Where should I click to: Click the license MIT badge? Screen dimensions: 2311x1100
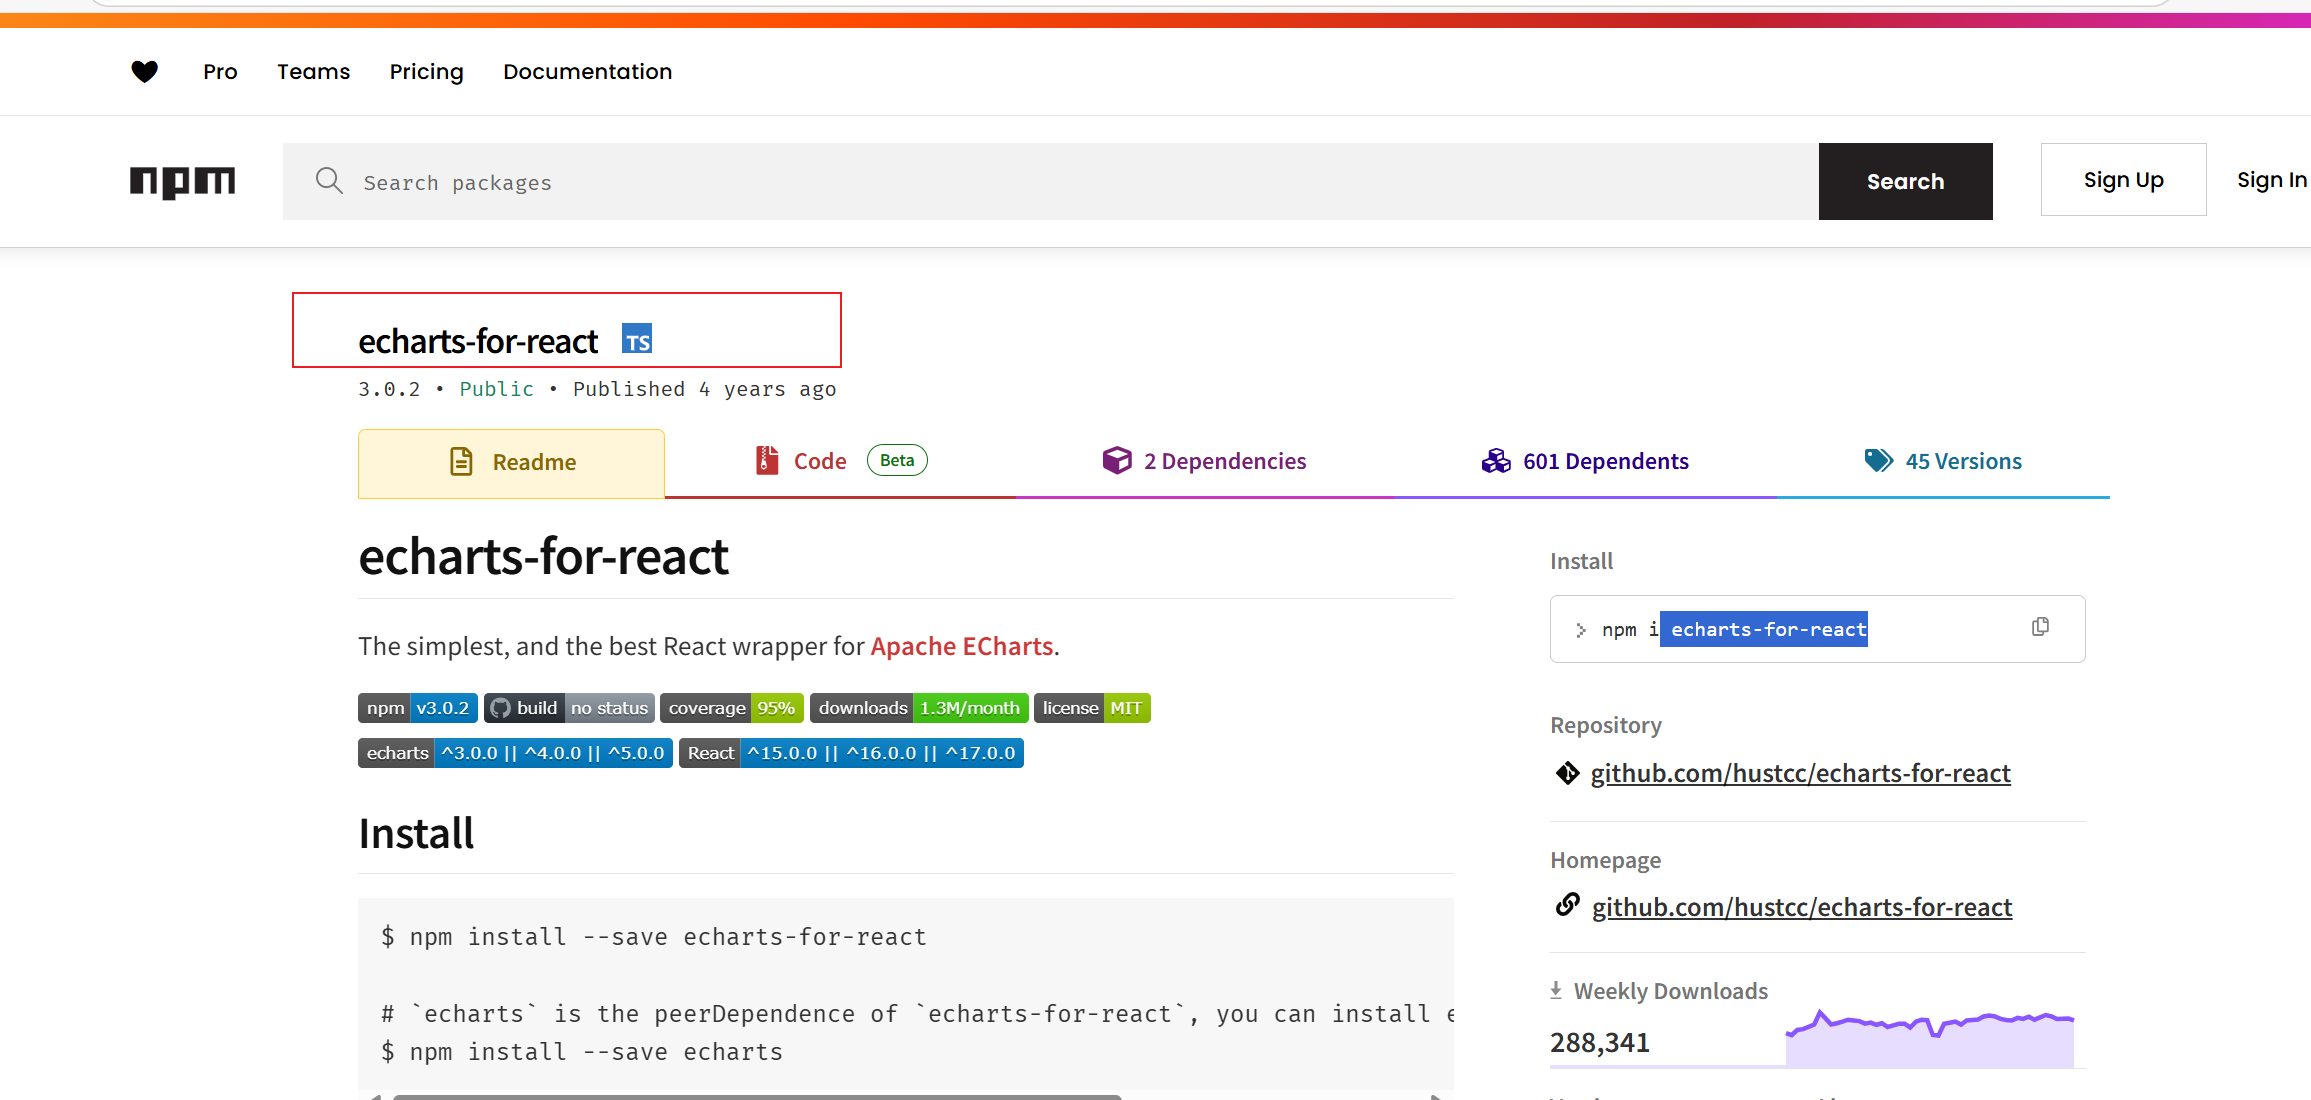point(1092,708)
